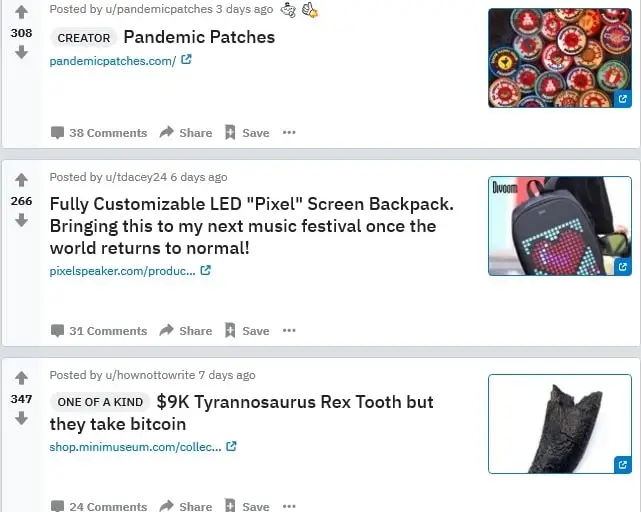
Task: Open 31 Comments on backpack post
Action: (99, 330)
